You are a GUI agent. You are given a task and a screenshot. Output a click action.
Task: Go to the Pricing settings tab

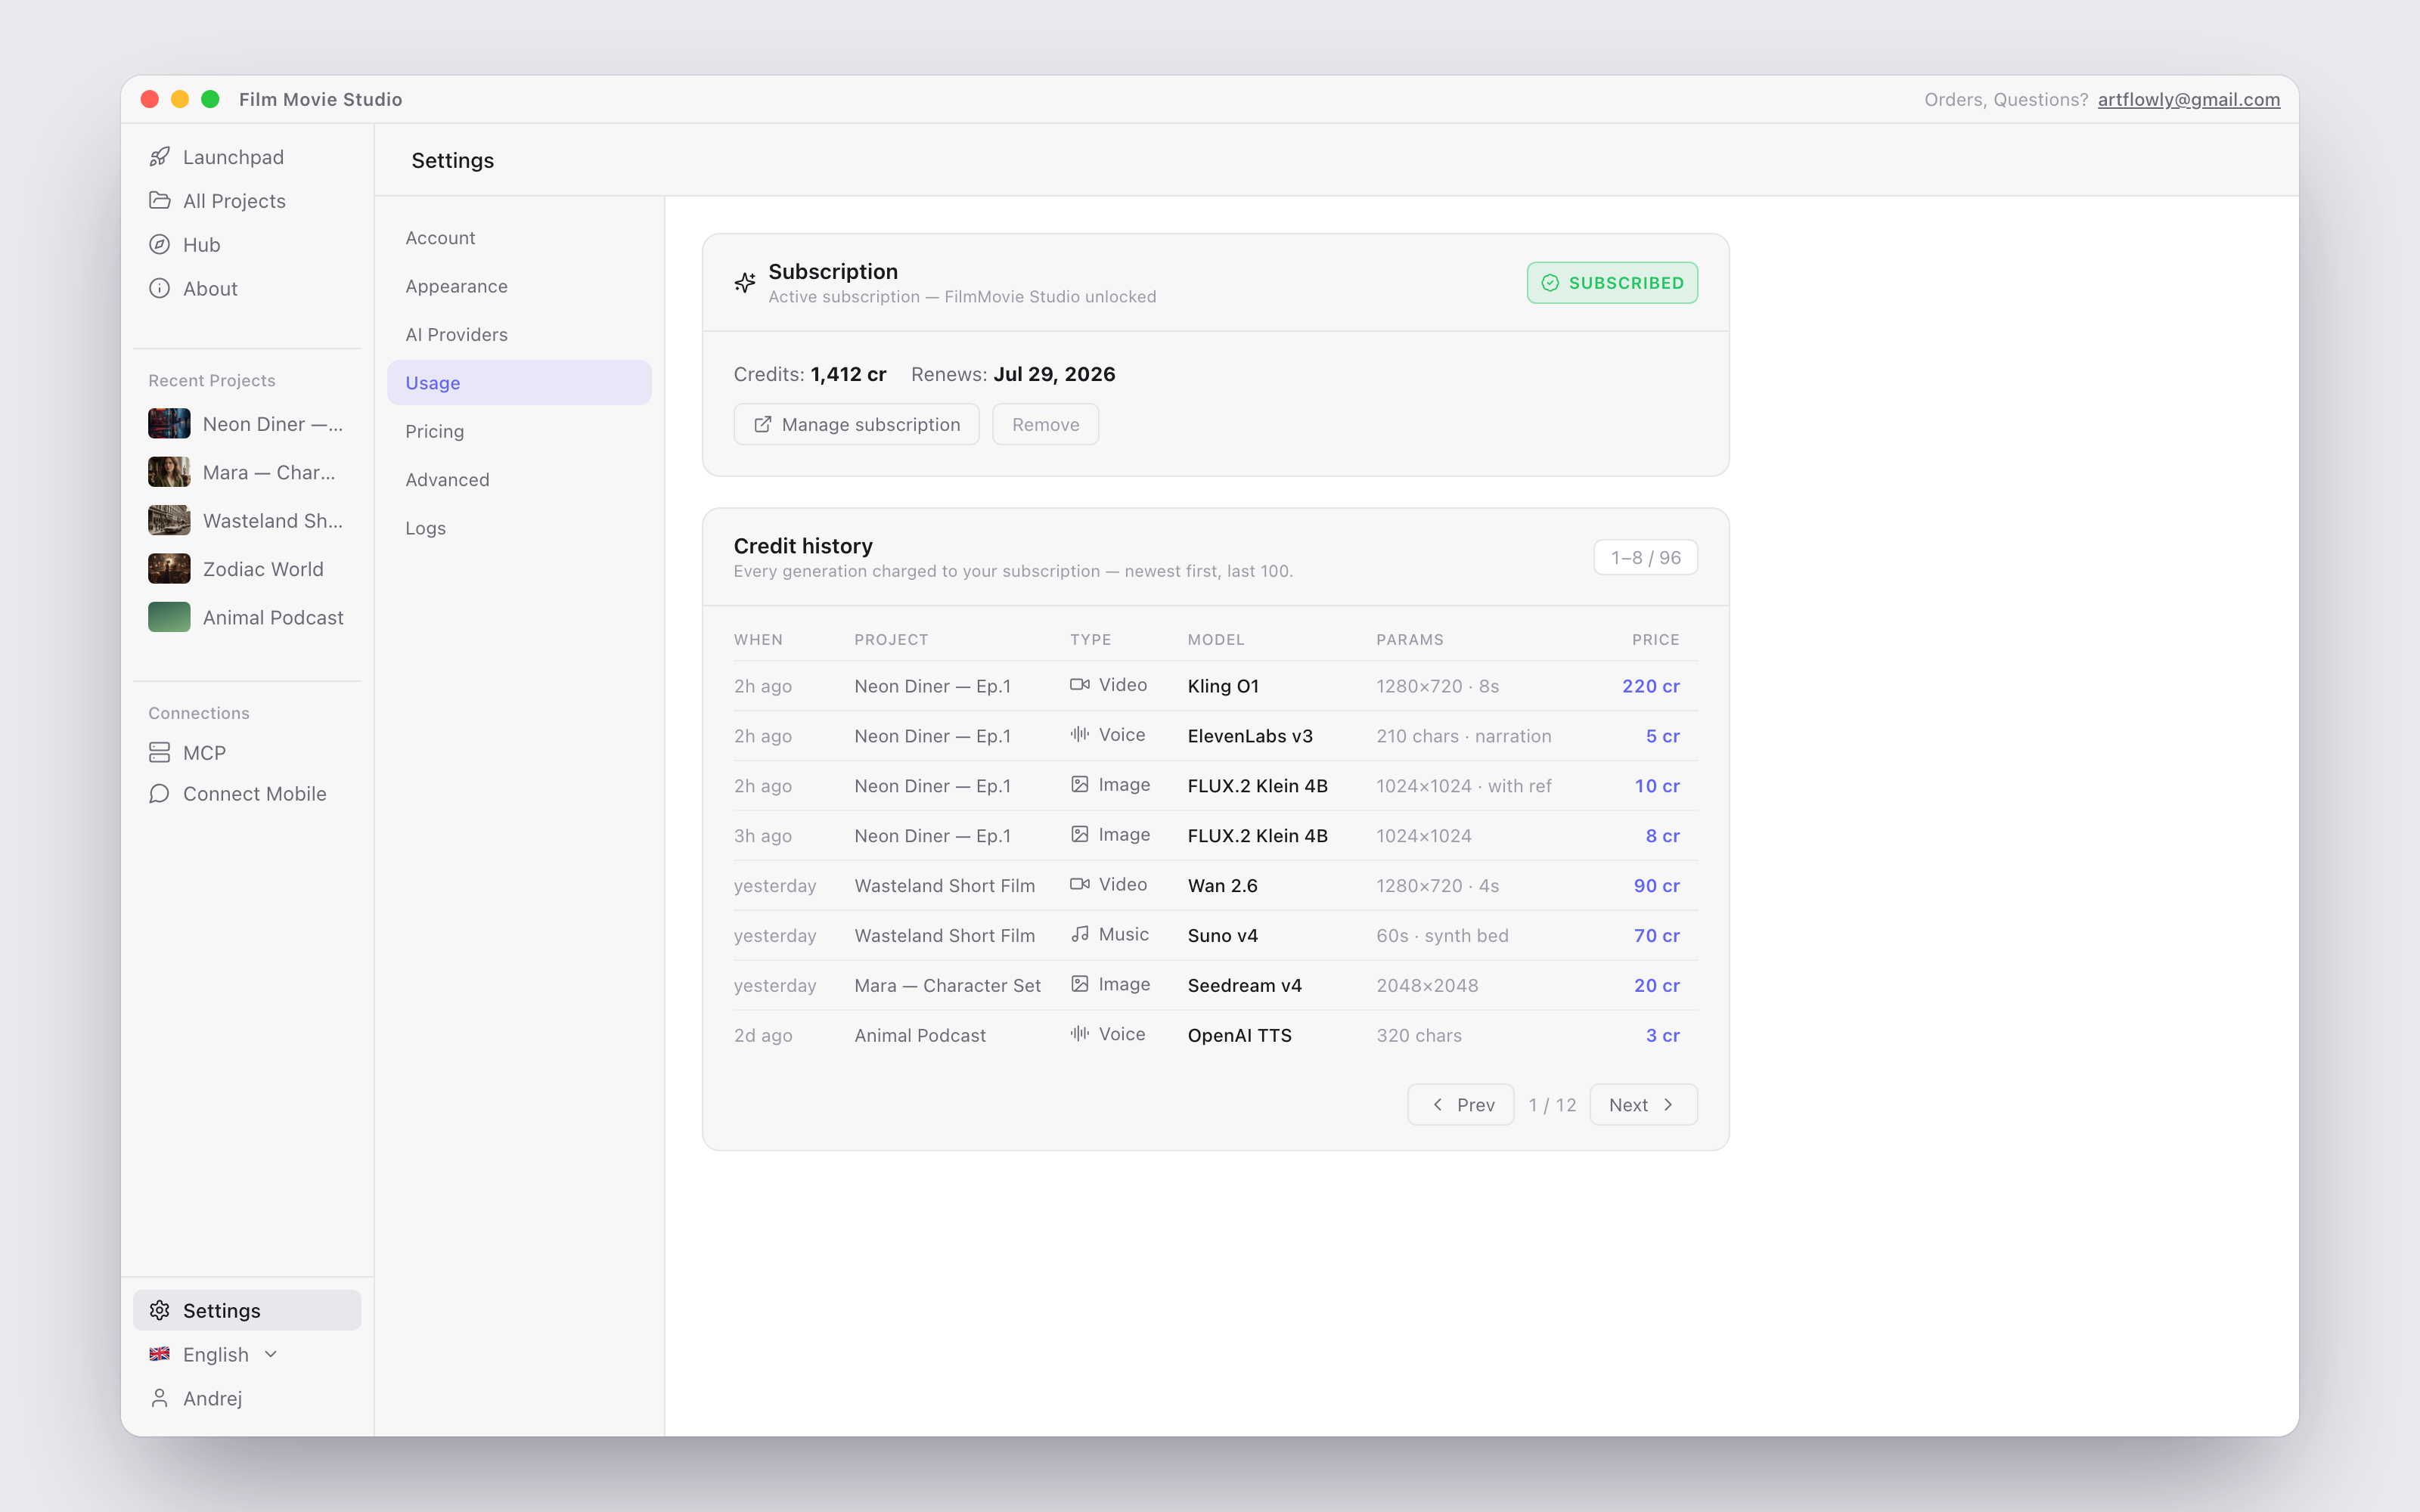click(519, 431)
